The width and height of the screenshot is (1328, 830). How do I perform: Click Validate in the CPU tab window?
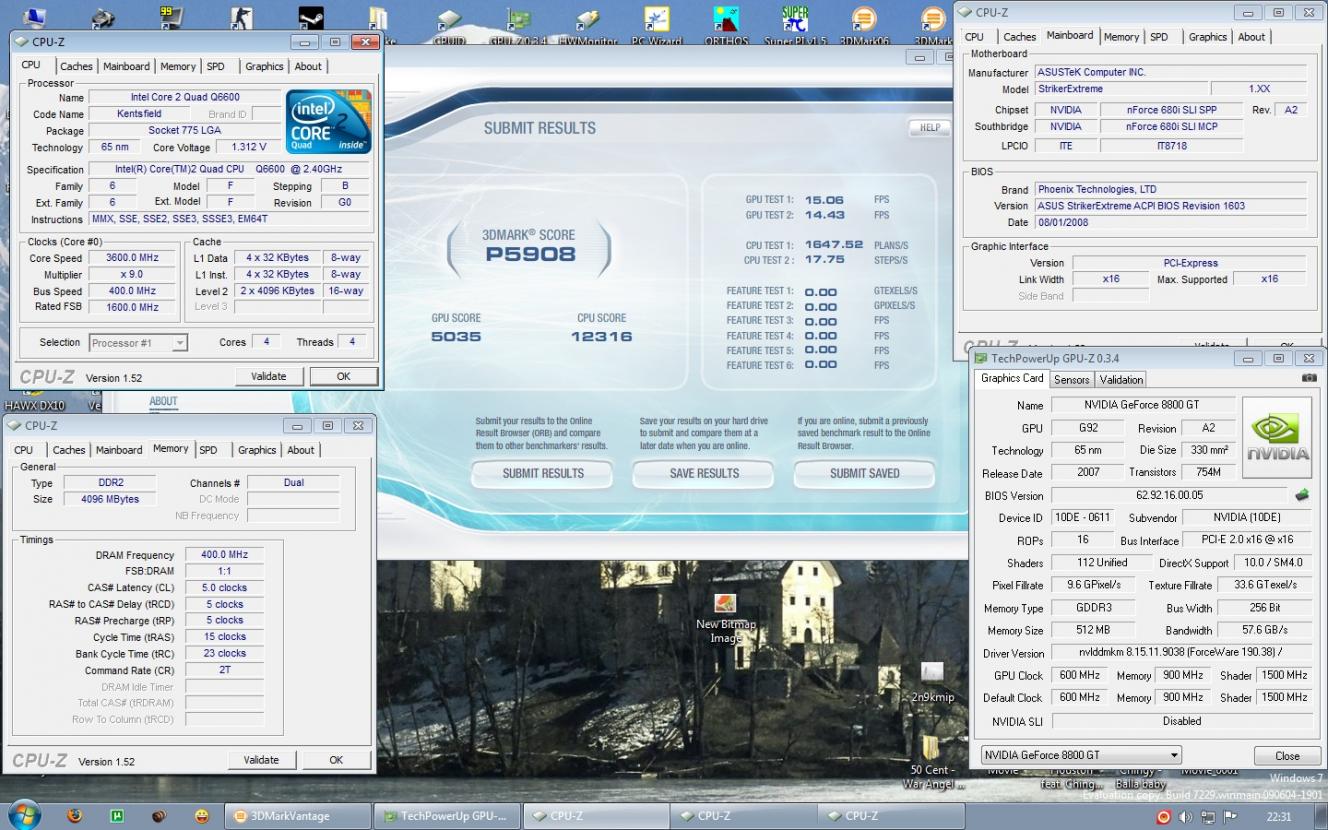[x=268, y=376]
